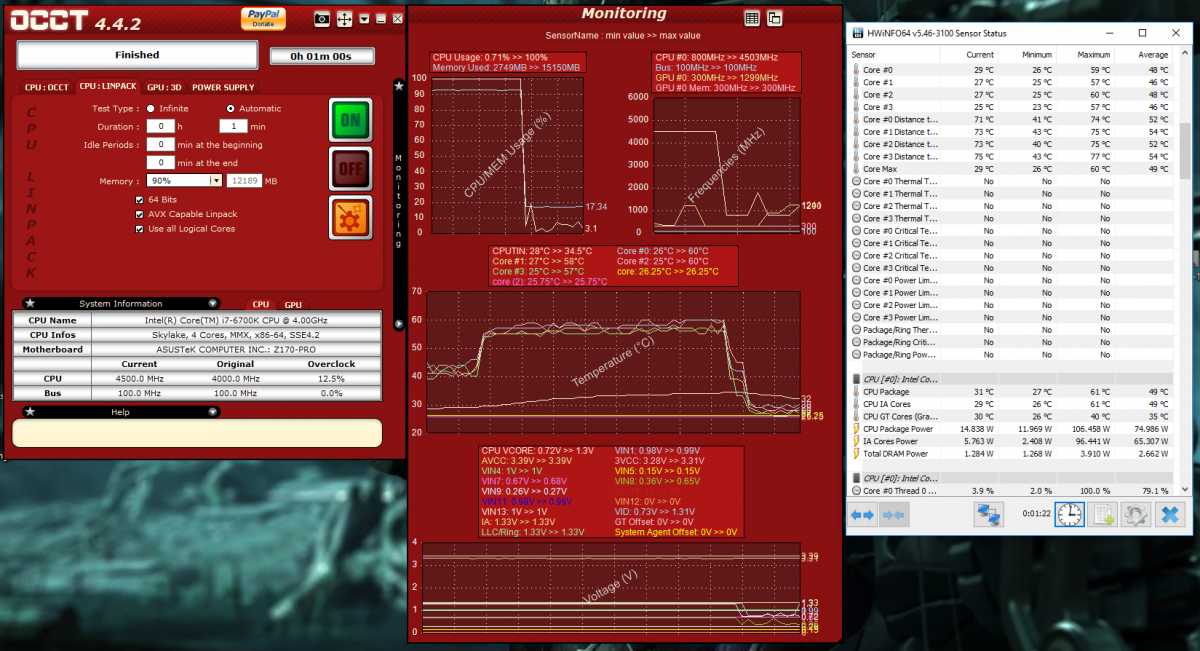This screenshot has width=1200, height=651.
Task: Open the OCCT title bar dropdown arrow
Action: 365,18
